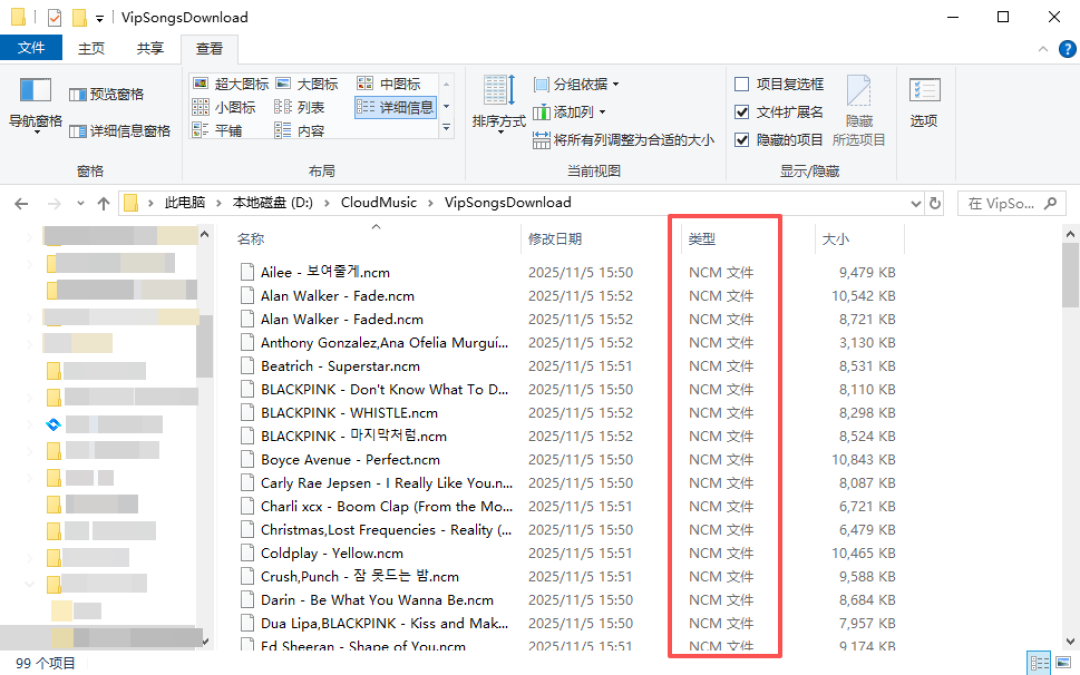The width and height of the screenshot is (1080, 675).
Task: Open the address bar history dropdown
Action: point(915,203)
